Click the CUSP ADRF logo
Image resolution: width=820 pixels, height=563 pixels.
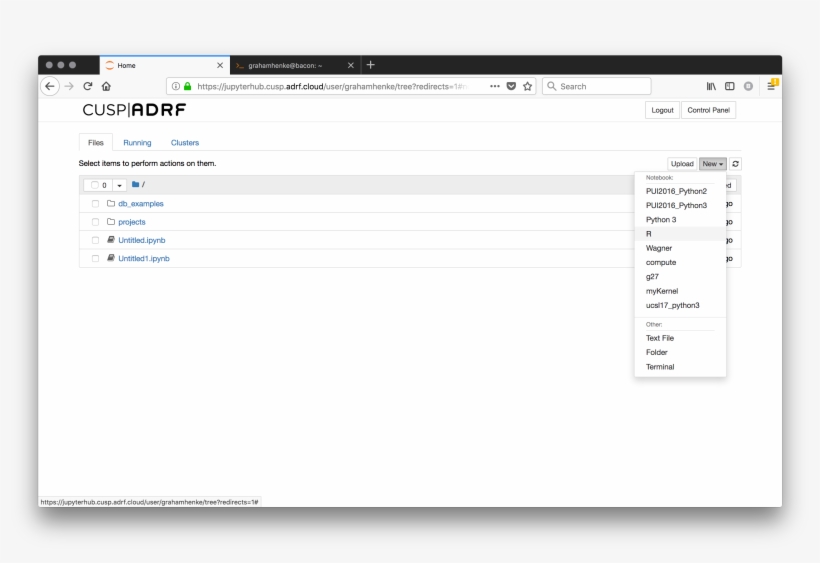(x=134, y=110)
